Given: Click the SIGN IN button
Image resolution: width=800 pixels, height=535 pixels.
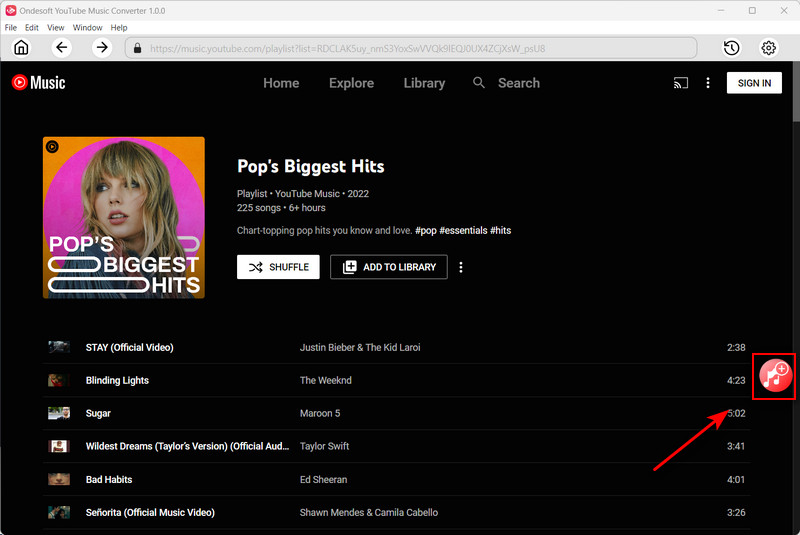Looking at the screenshot, I should (x=754, y=83).
